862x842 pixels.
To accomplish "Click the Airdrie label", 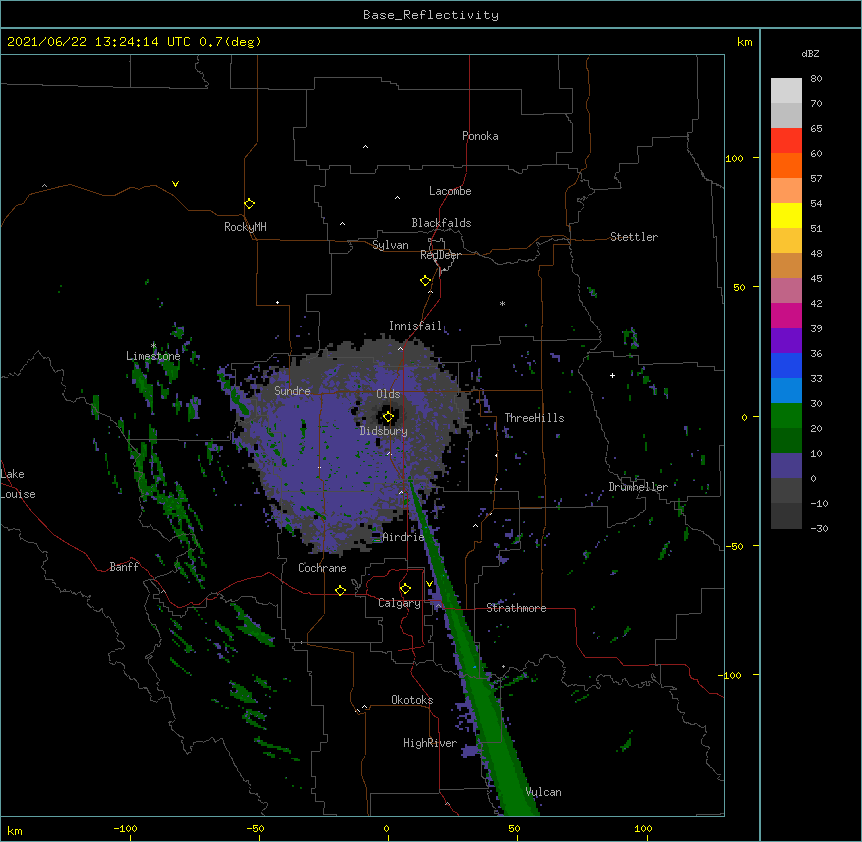I will pos(403,537).
